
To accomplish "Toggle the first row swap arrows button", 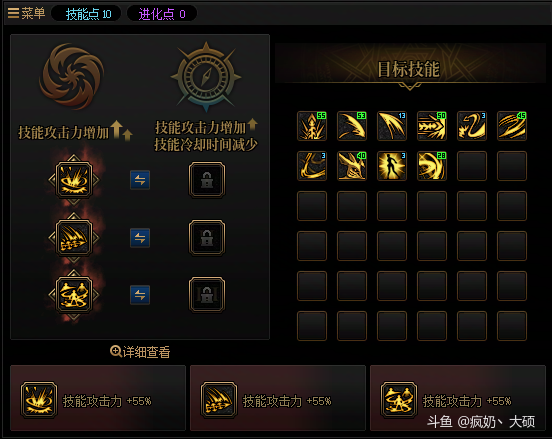I will [140, 180].
